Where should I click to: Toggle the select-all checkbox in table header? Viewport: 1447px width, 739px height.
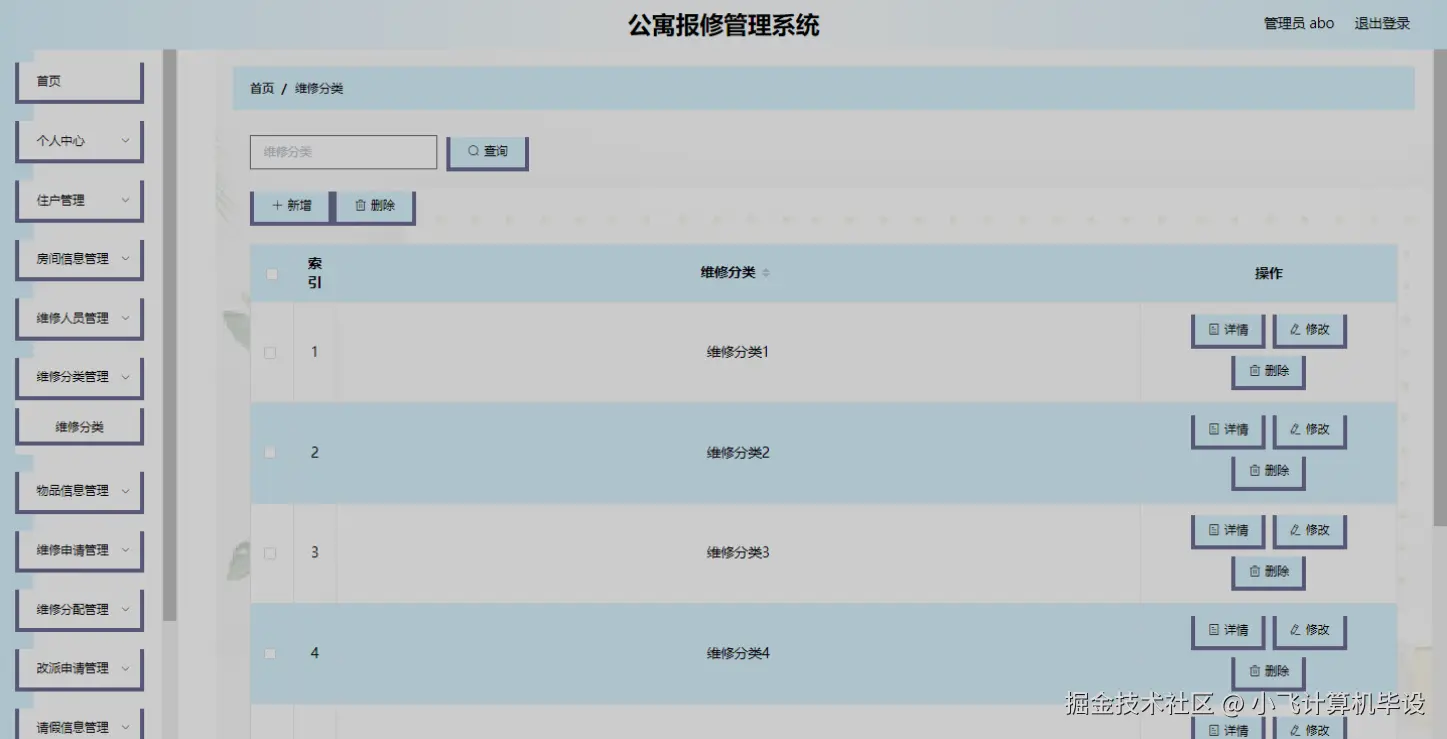(271, 274)
